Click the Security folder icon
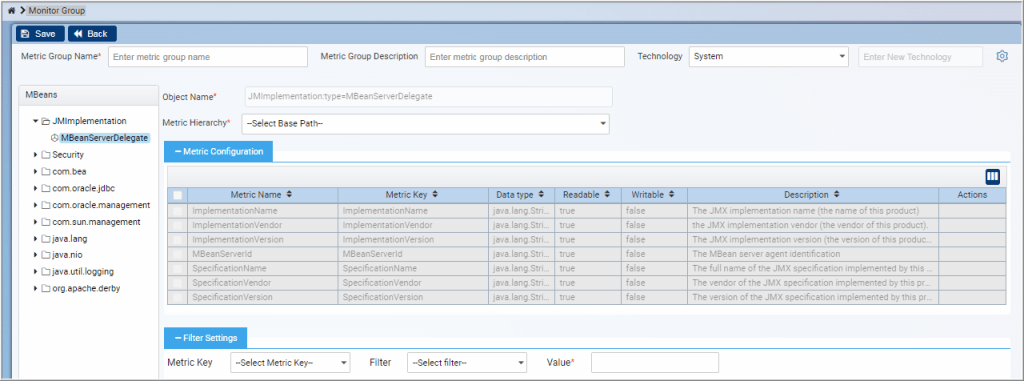 pos(46,155)
